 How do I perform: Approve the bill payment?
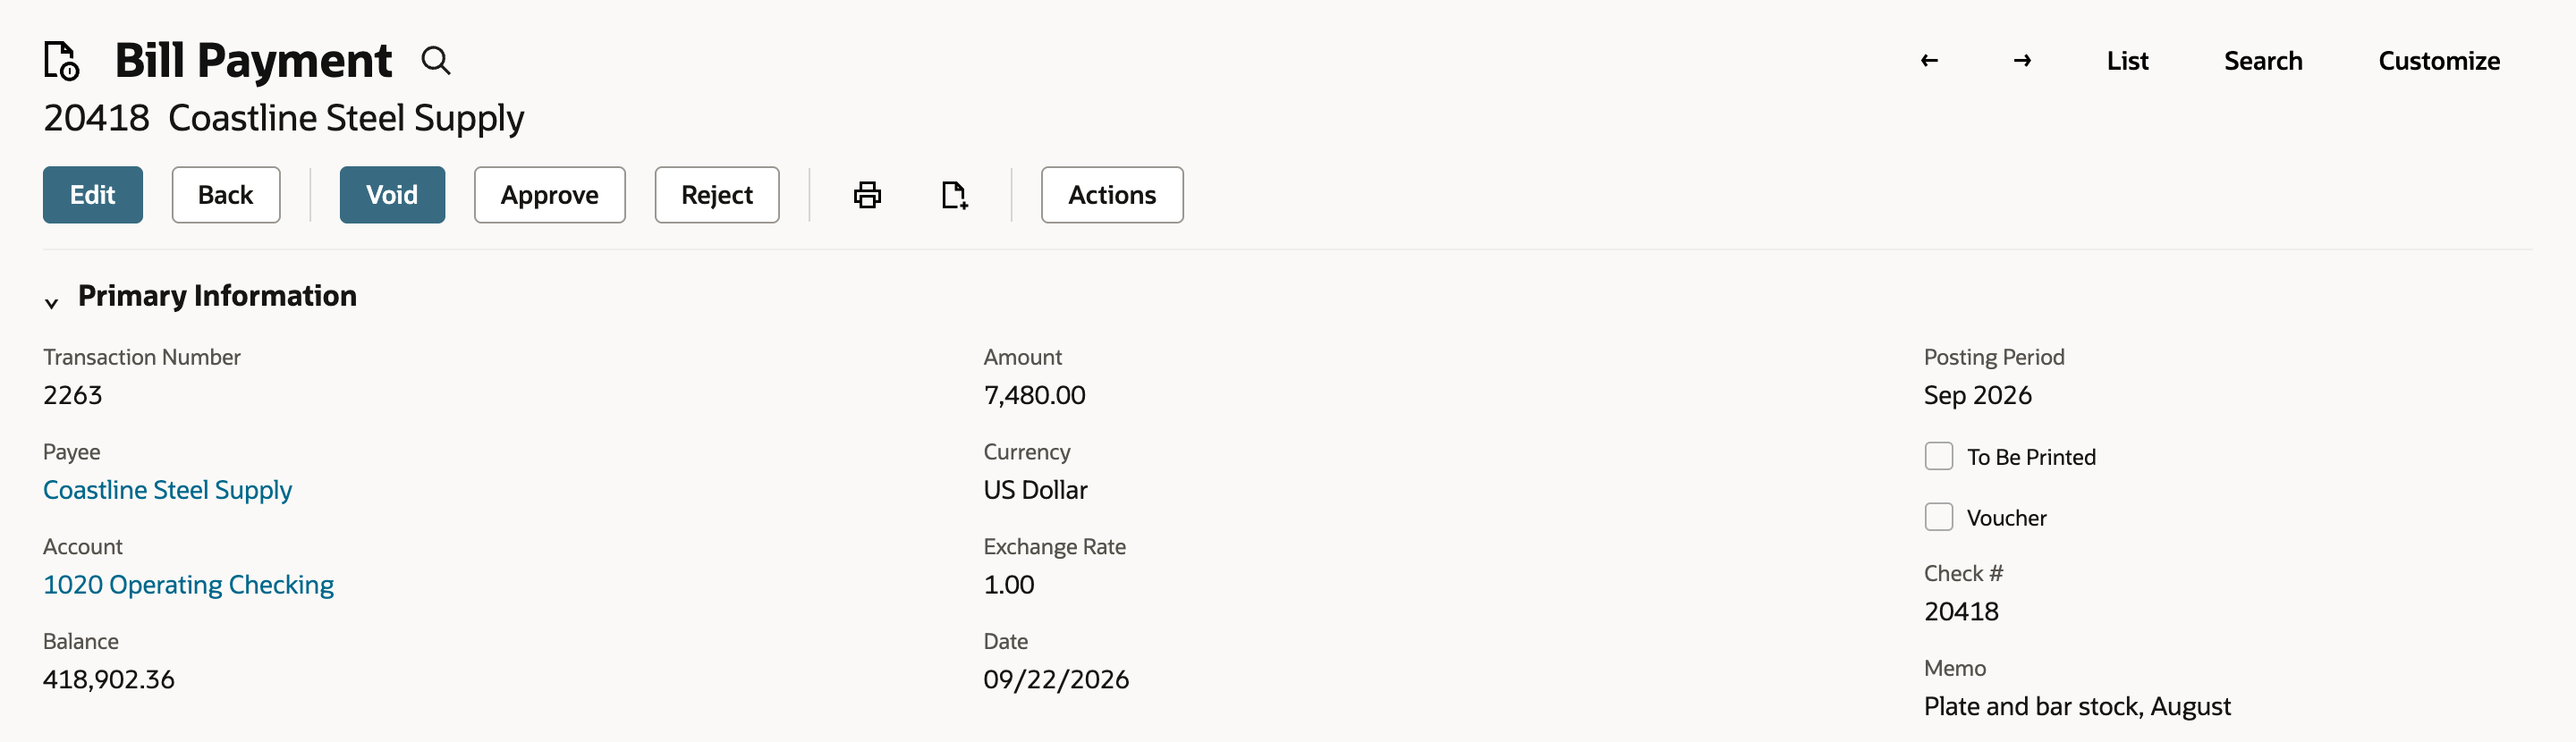(x=550, y=195)
